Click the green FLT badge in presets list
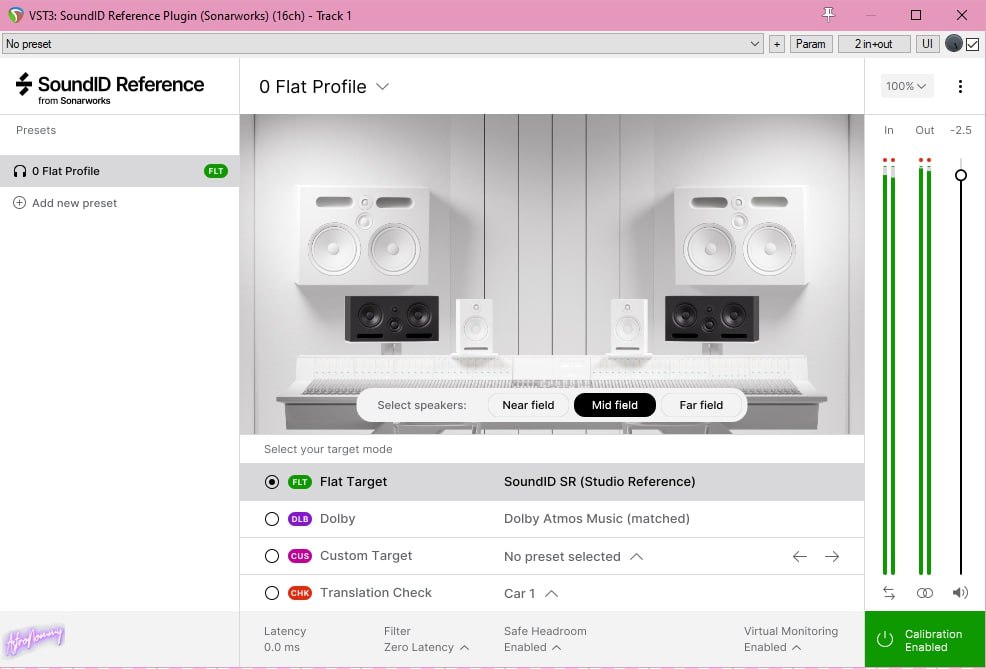Viewport: 986px width, 669px height. [x=216, y=171]
